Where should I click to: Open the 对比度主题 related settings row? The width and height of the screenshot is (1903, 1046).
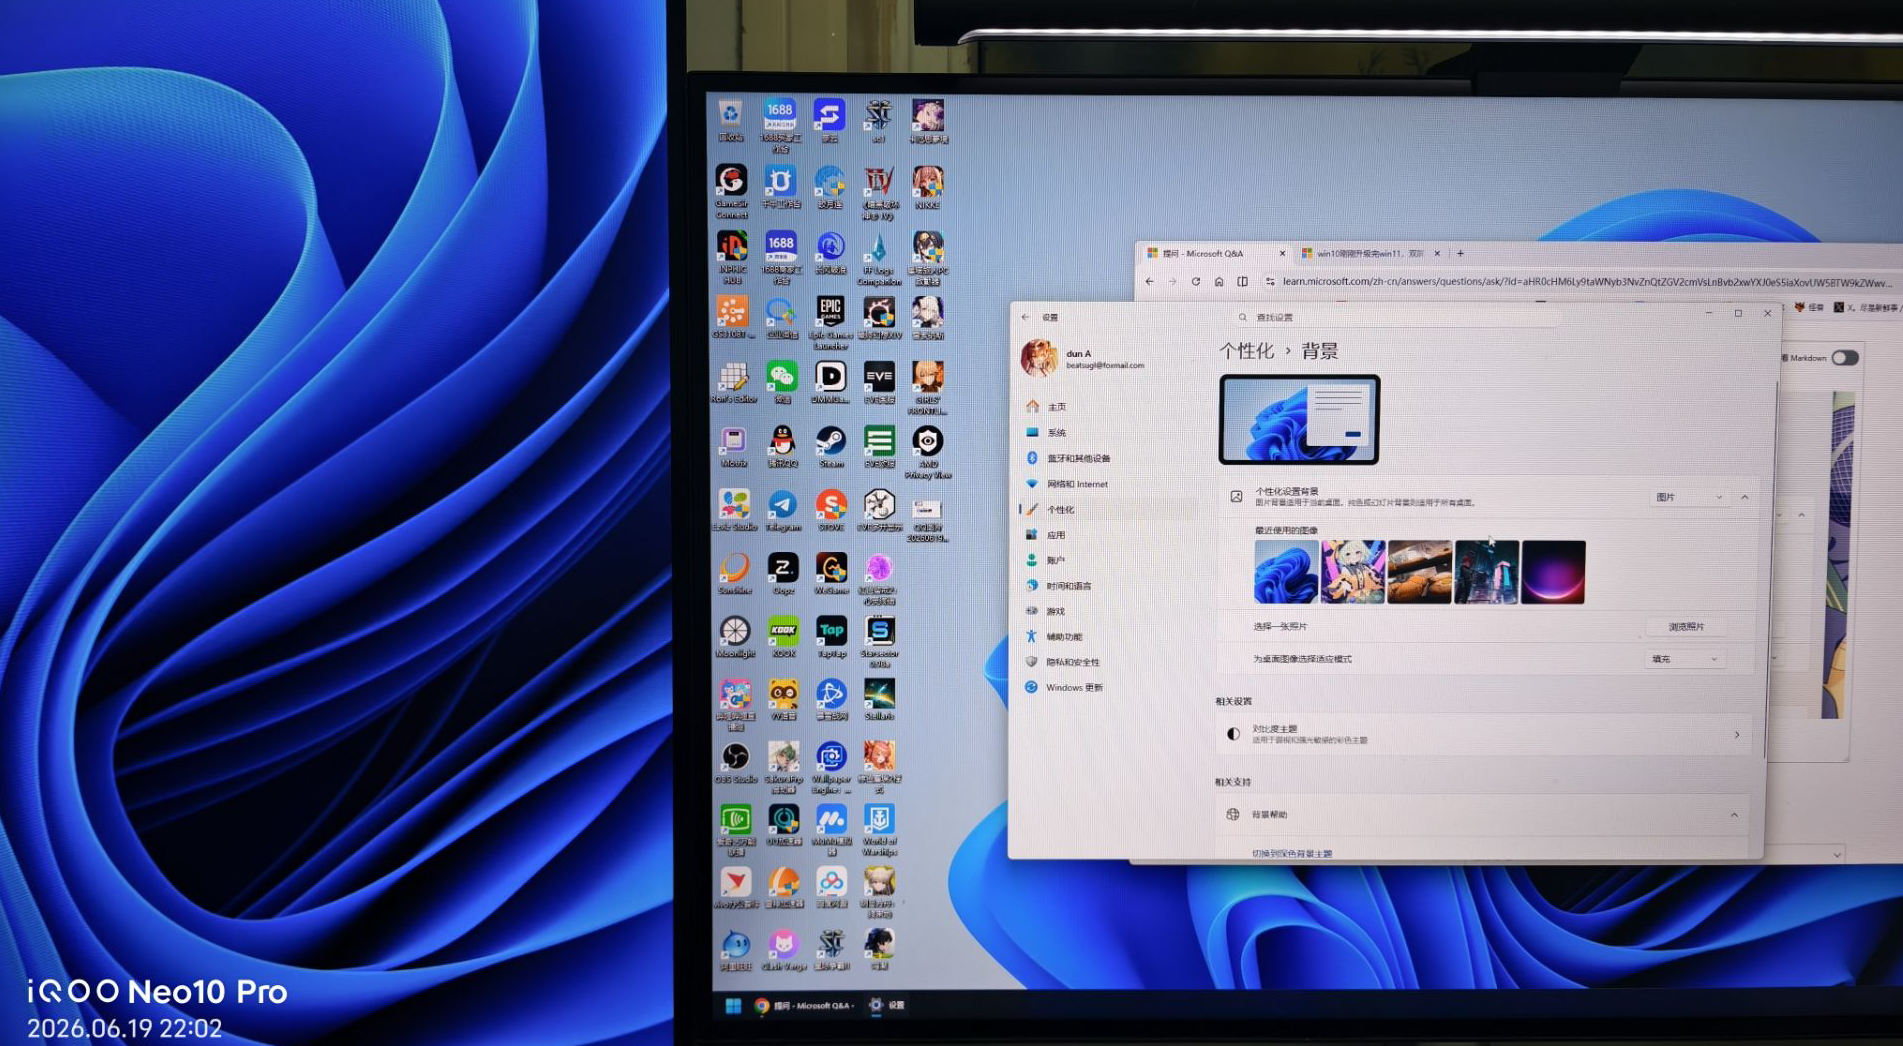(1483, 734)
